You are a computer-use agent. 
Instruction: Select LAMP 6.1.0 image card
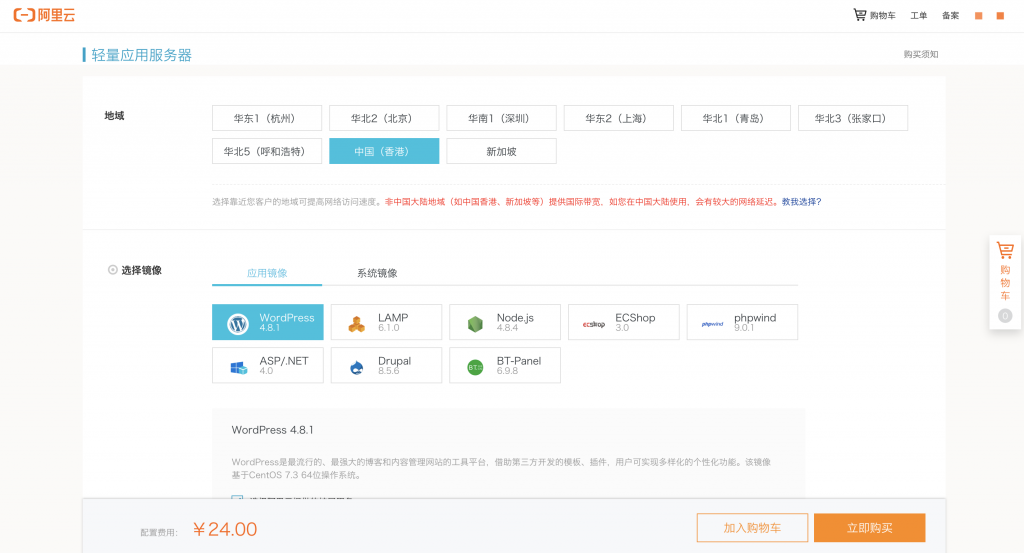(x=386, y=322)
